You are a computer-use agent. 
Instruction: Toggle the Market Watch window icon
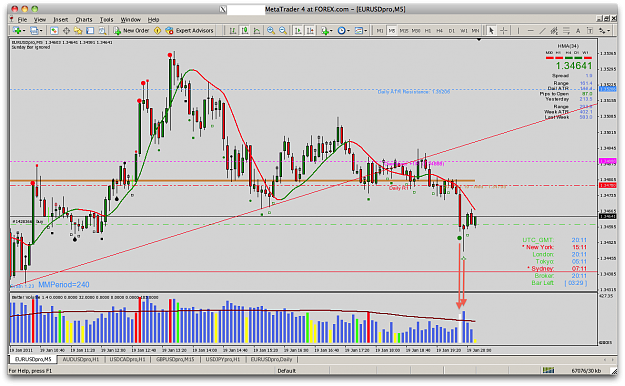click(x=54, y=30)
